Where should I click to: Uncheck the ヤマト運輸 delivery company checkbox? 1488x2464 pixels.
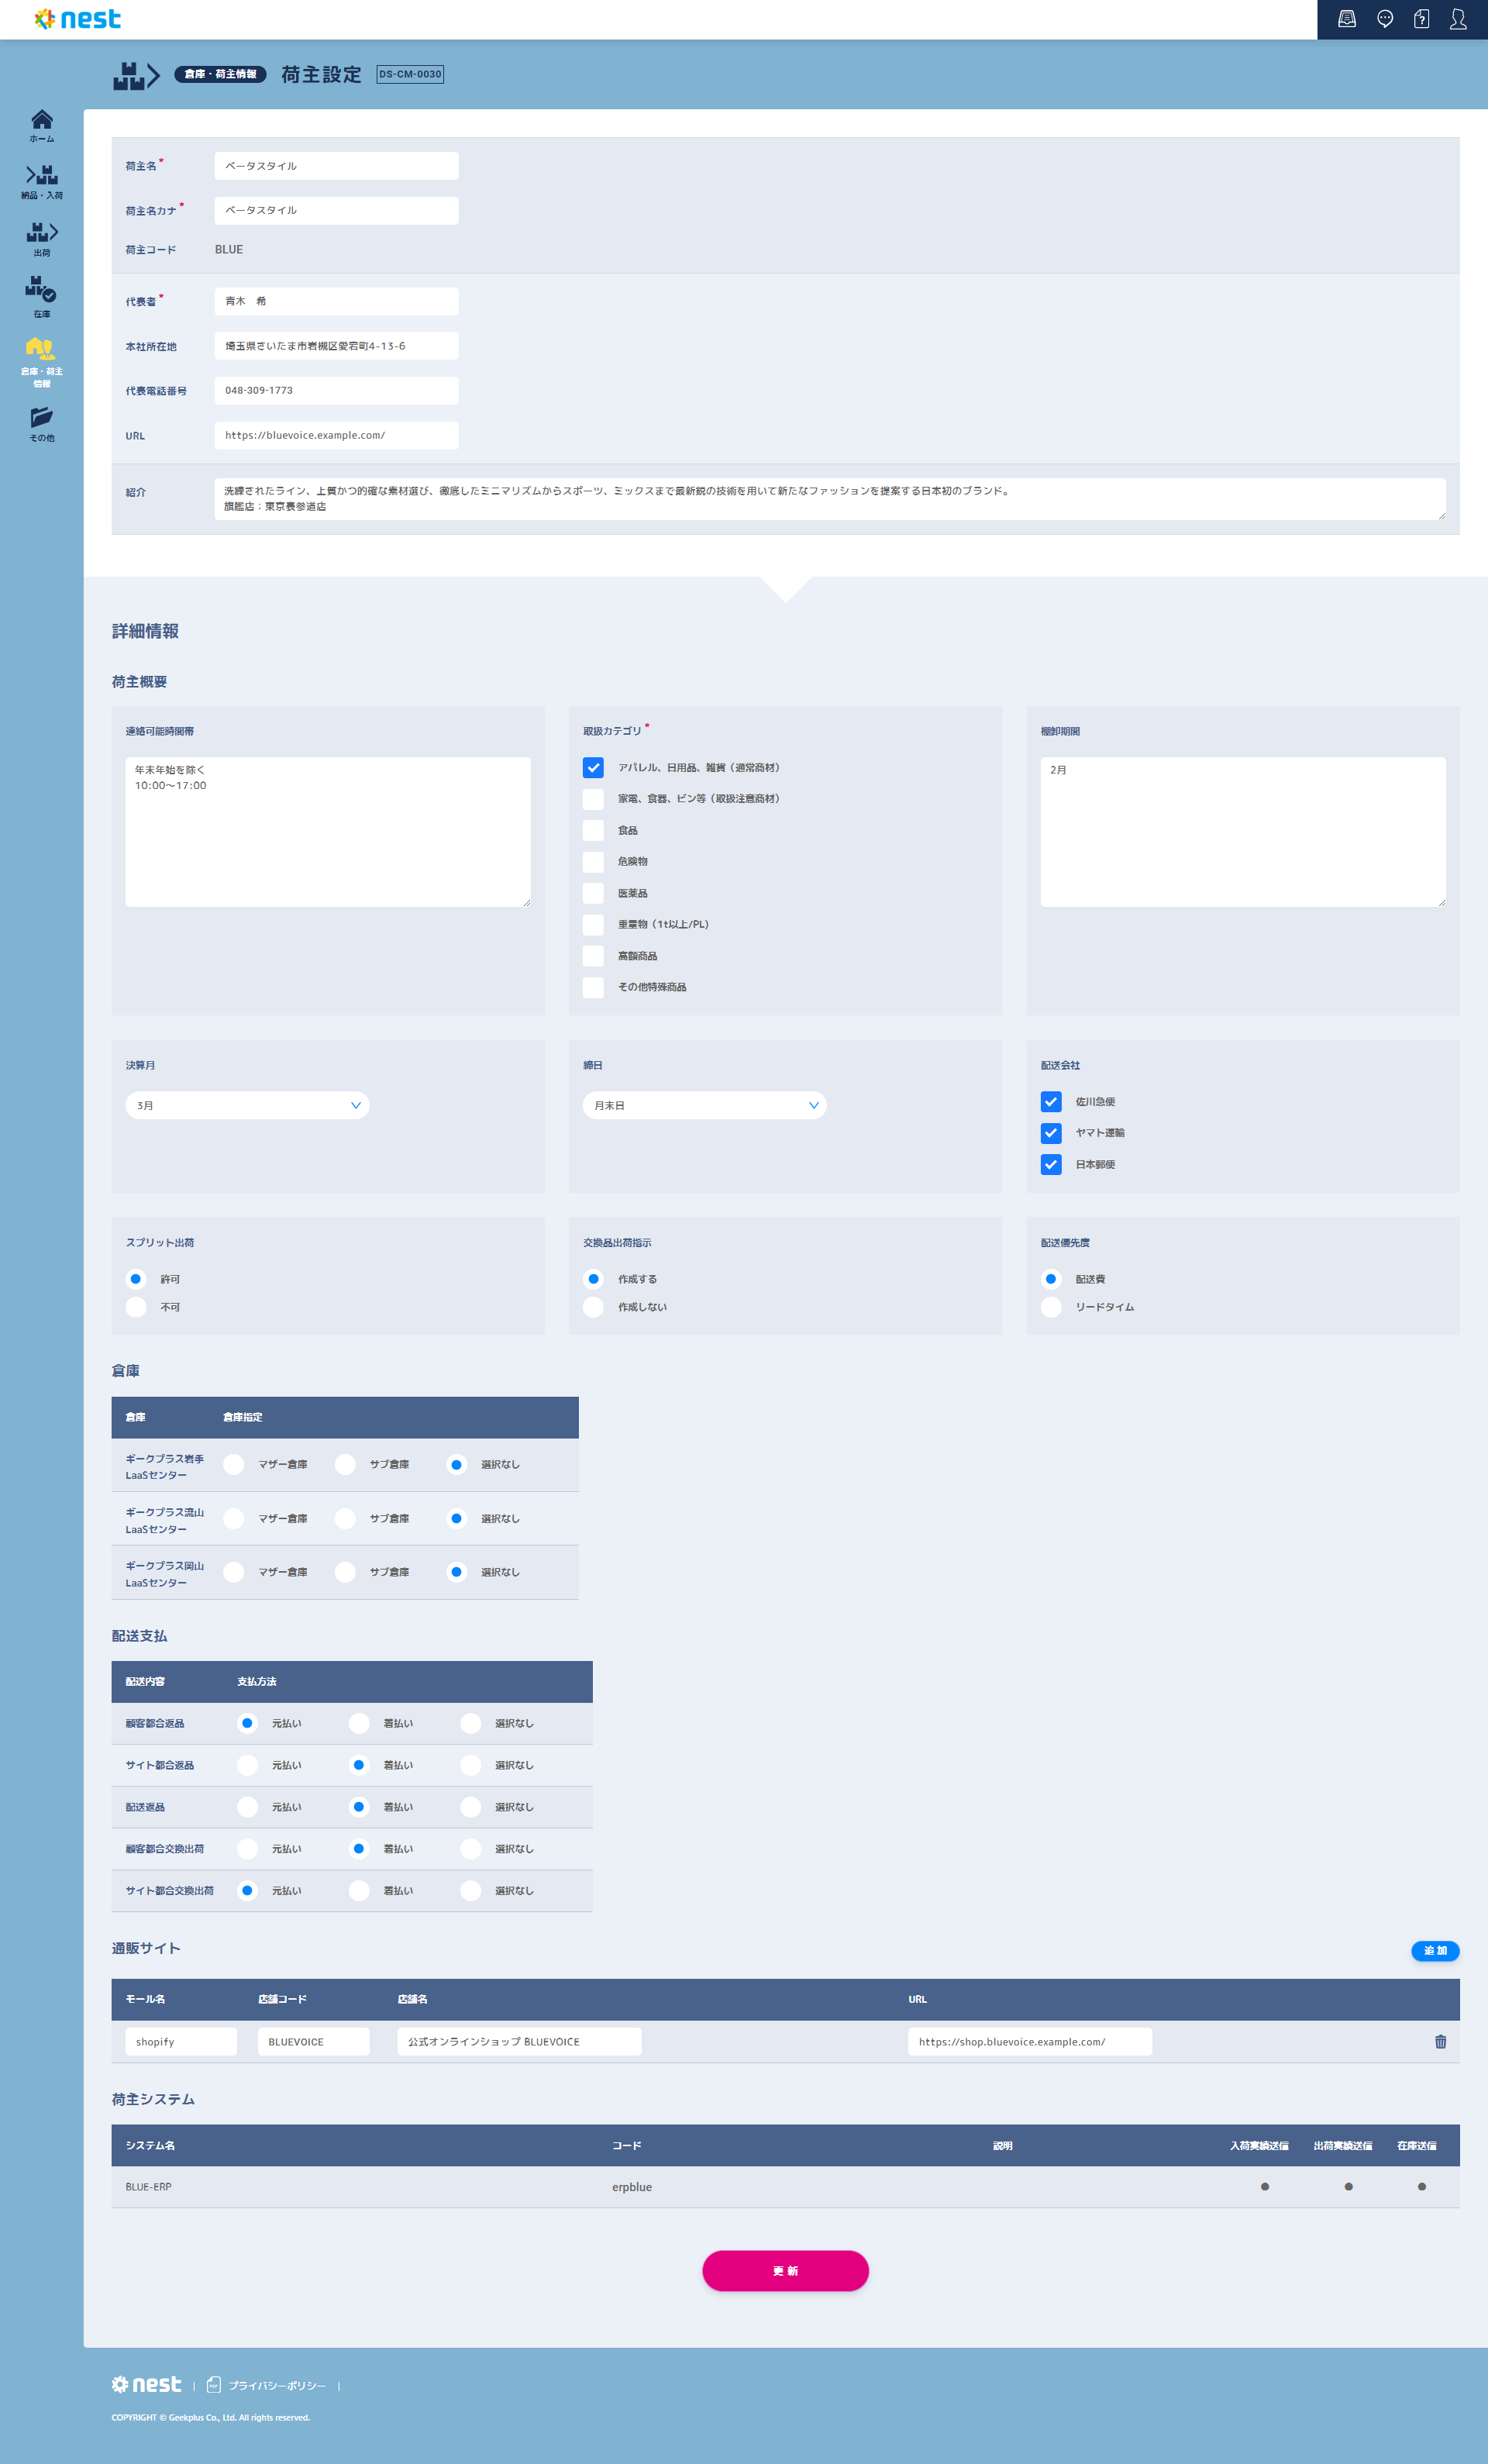click(x=1050, y=1132)
